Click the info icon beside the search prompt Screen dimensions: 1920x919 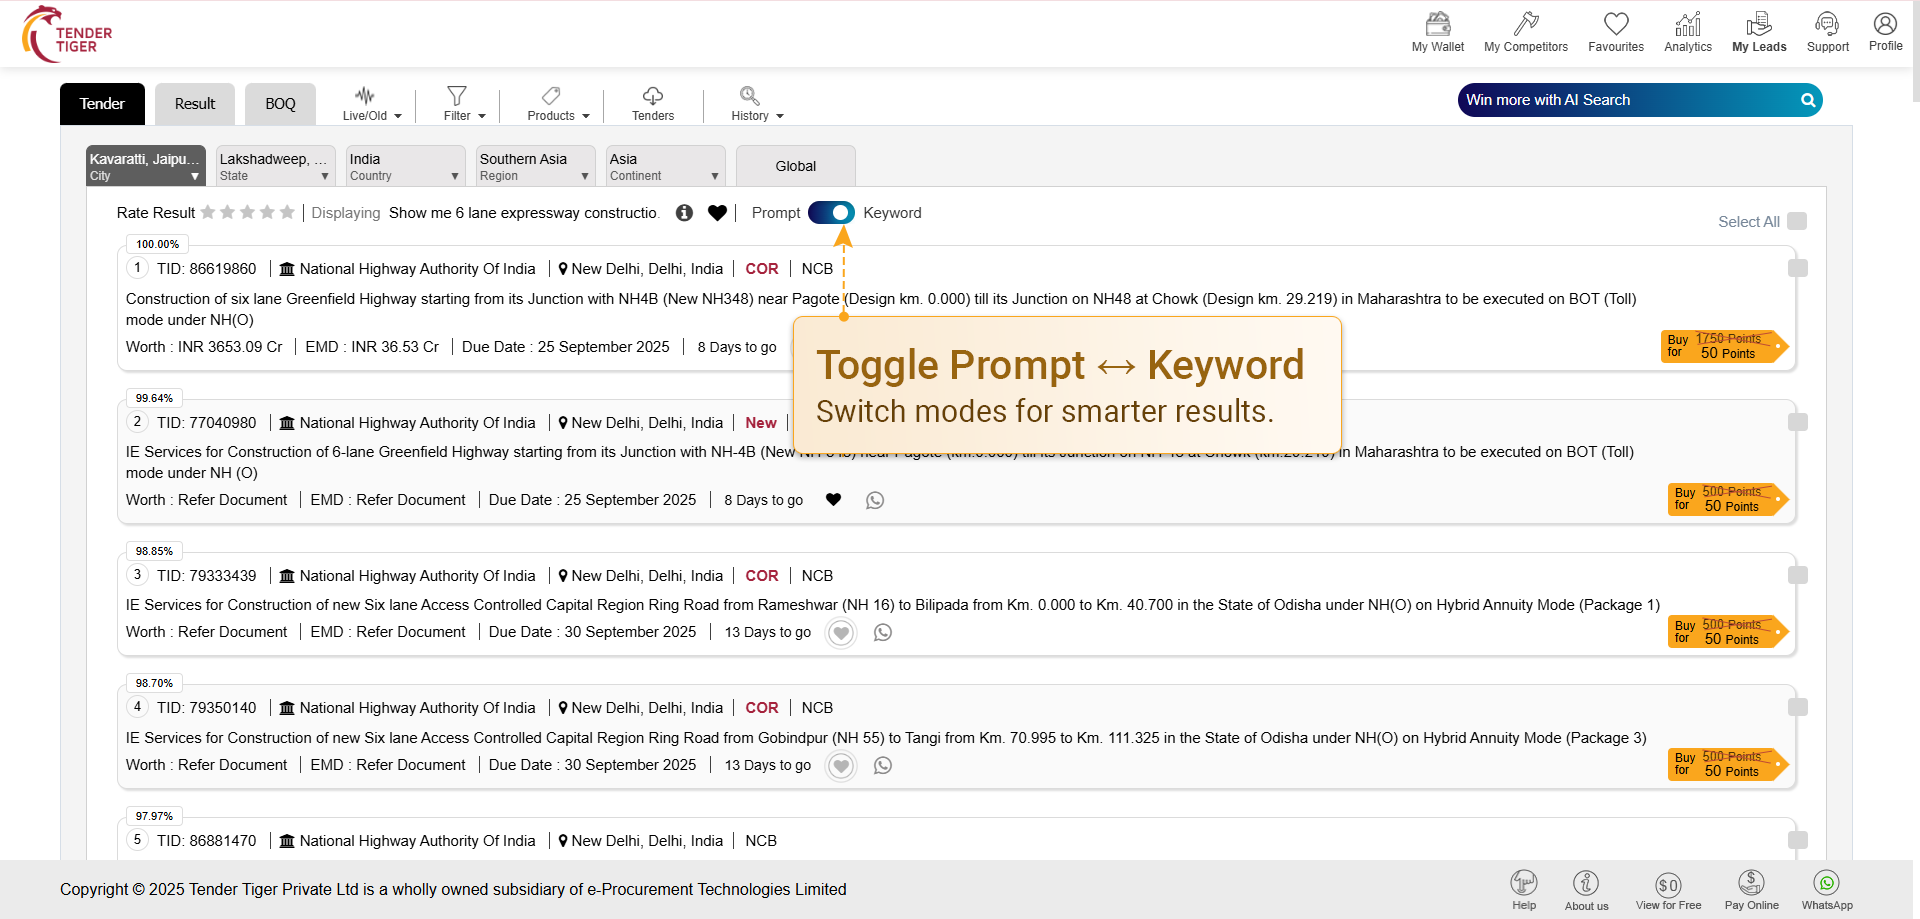[x=684, y=213]
